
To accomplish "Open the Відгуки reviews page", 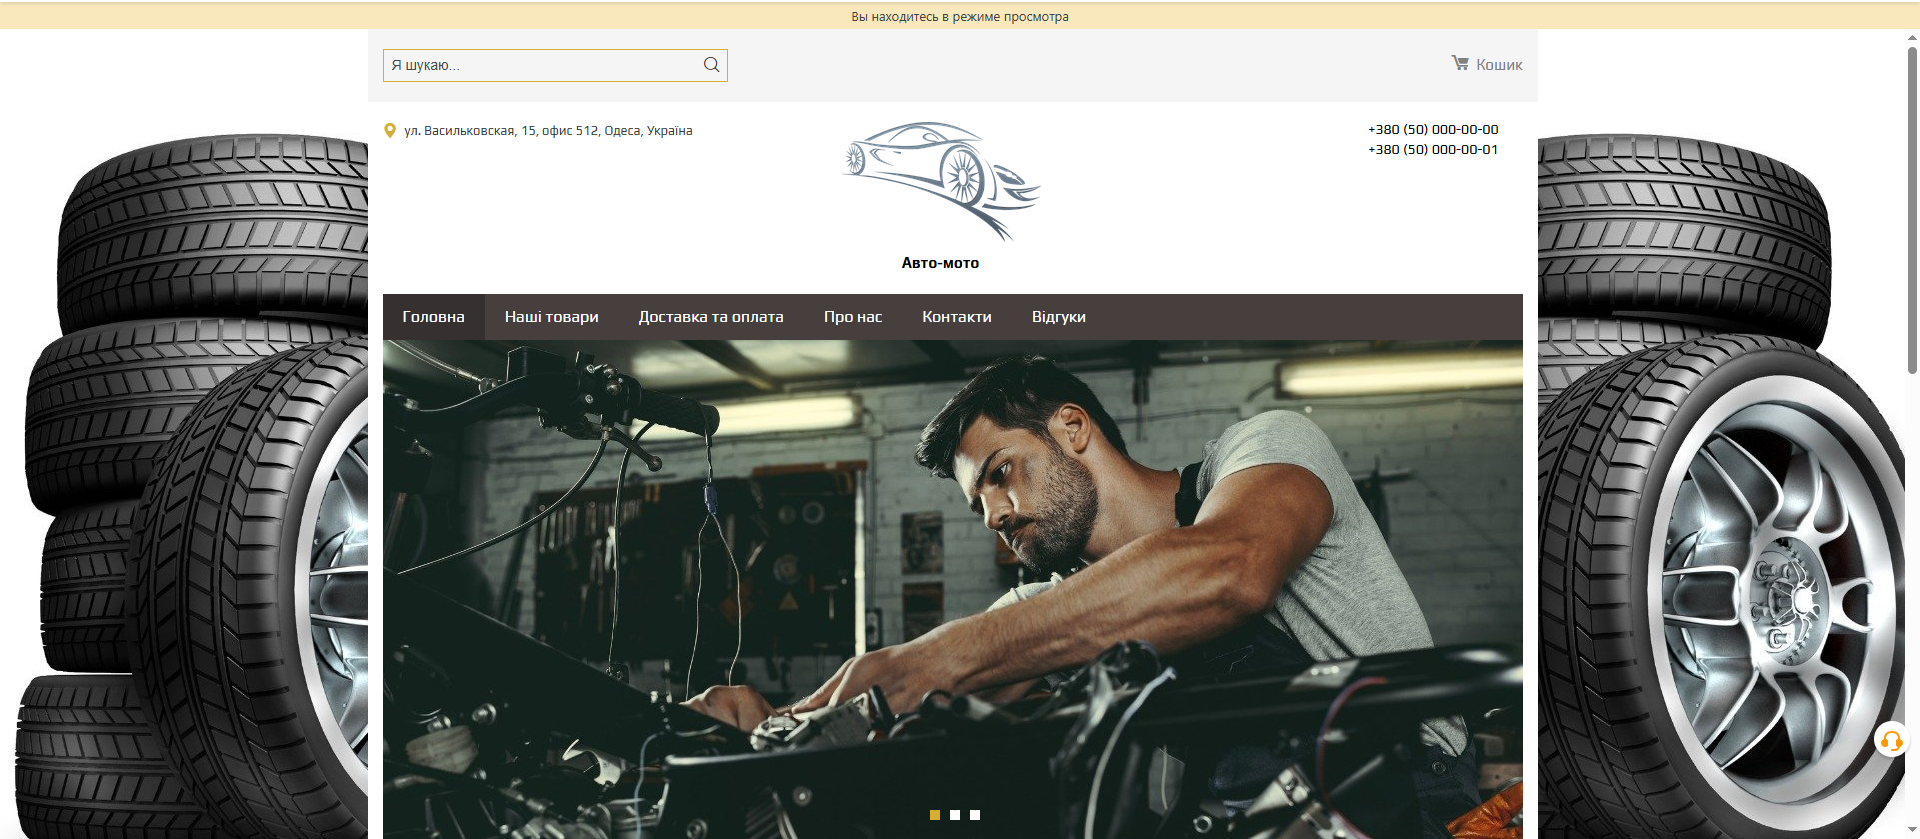I will [x=1059, y=317].
